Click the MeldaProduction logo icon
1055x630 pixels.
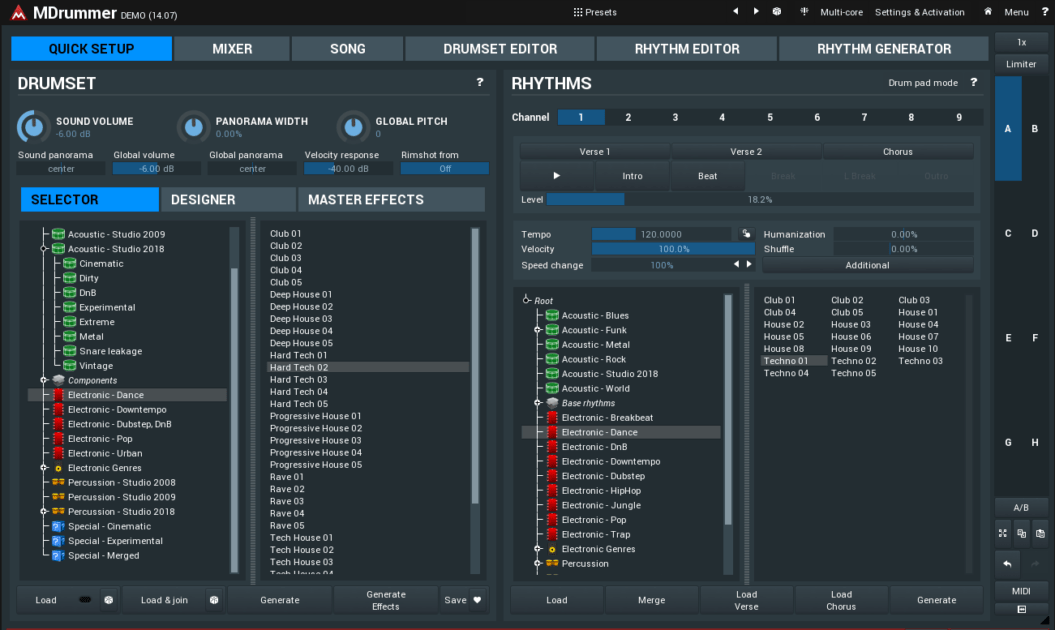pyautogui.click(x=18, y=13)
